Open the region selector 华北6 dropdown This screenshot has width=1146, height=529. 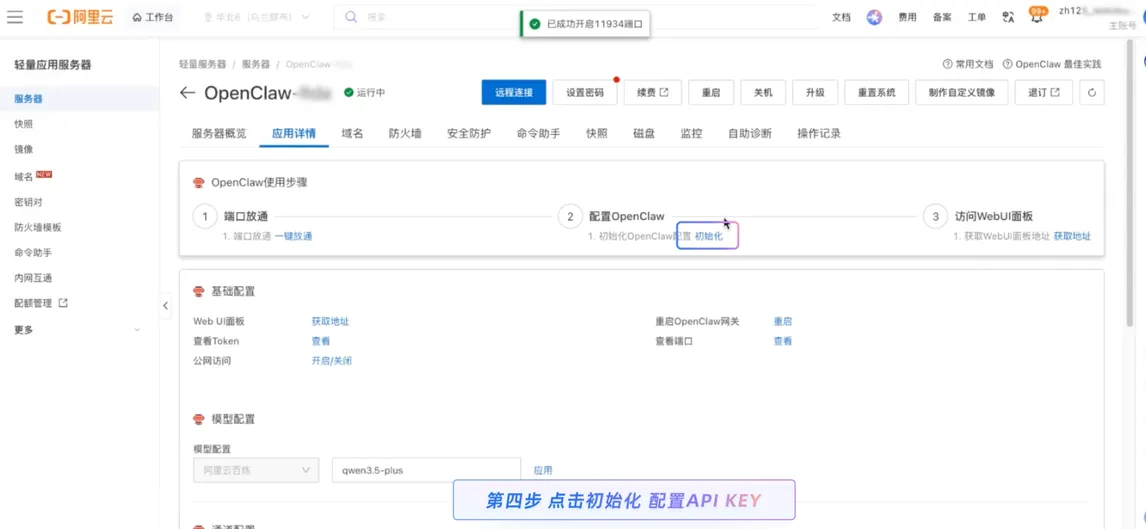point(257,17)
